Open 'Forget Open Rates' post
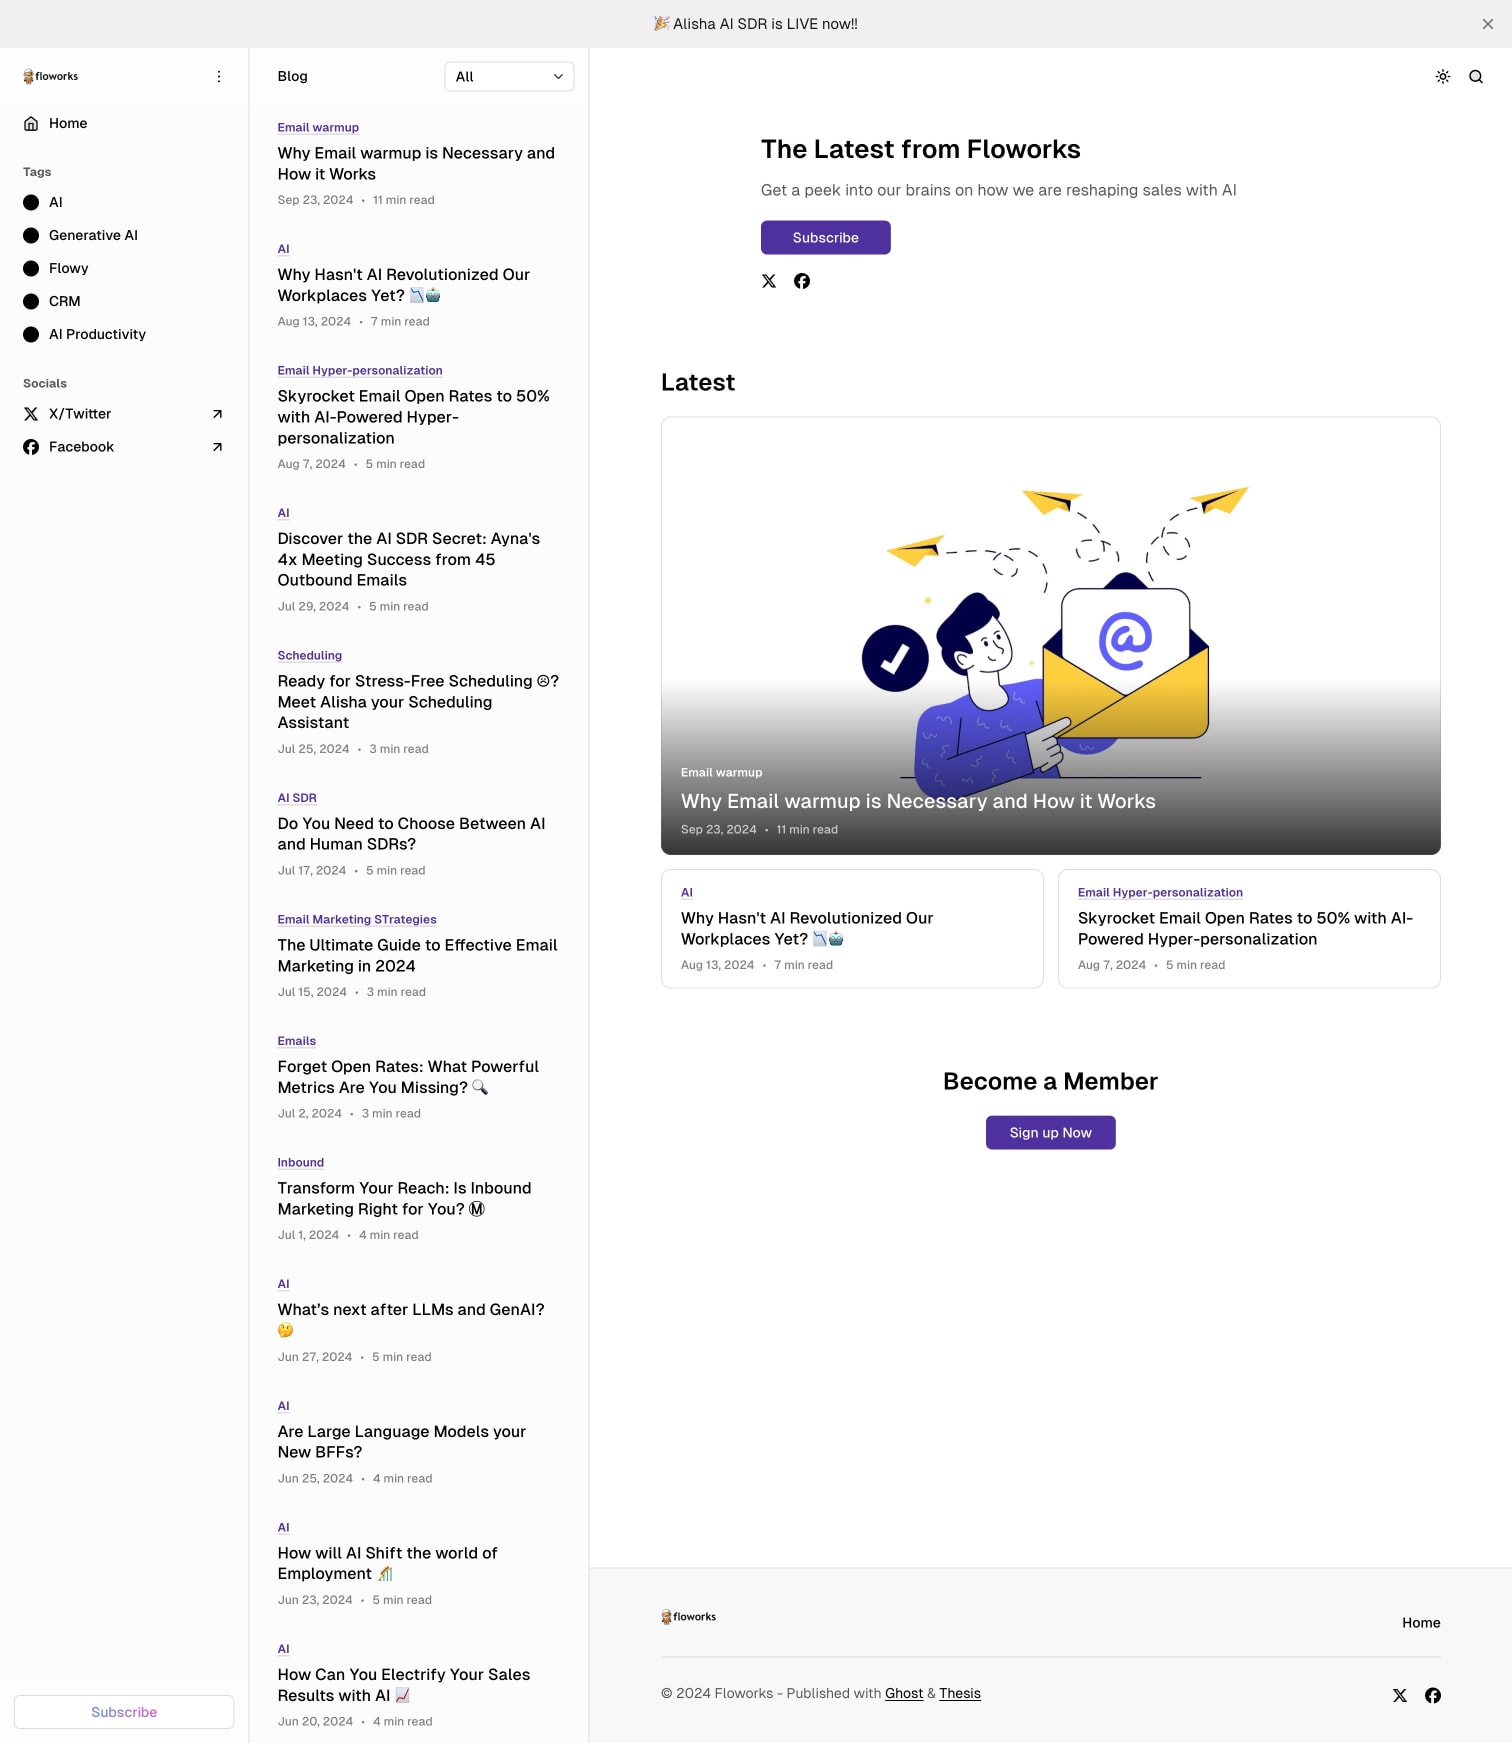The width and height of the screenshot is (1512, 1743). (409, 1077)
